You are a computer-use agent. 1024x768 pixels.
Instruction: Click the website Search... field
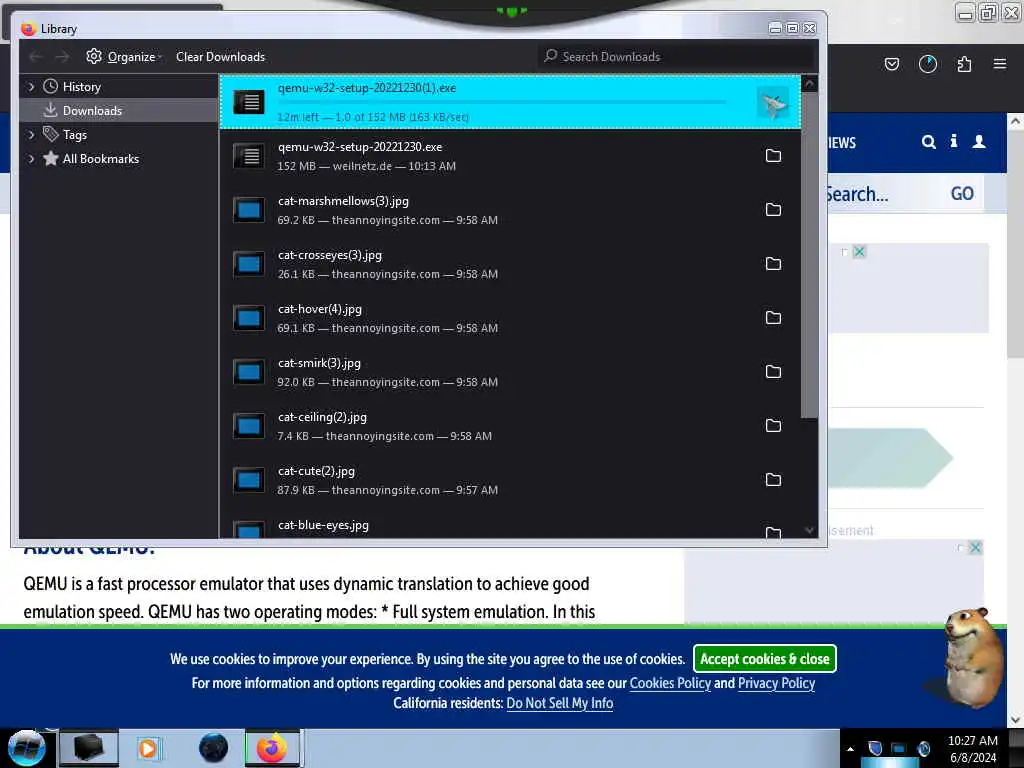tap(884, 193)
